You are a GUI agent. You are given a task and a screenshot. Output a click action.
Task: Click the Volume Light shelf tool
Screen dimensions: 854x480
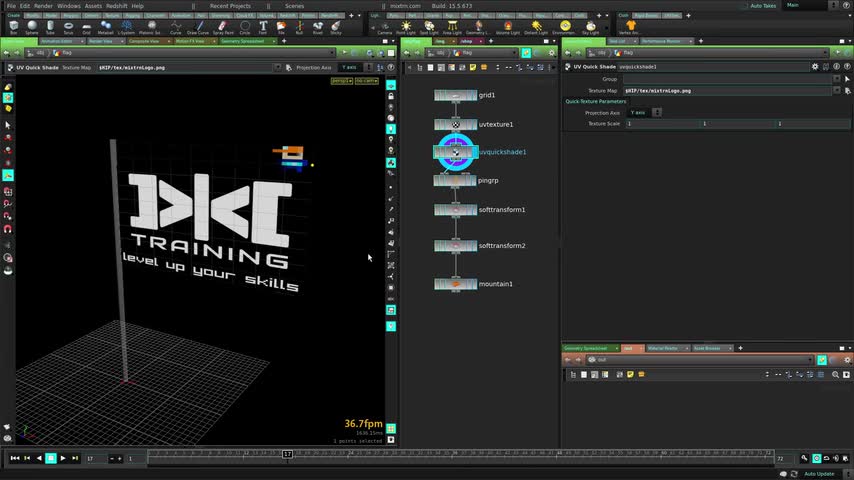[508, 27]
